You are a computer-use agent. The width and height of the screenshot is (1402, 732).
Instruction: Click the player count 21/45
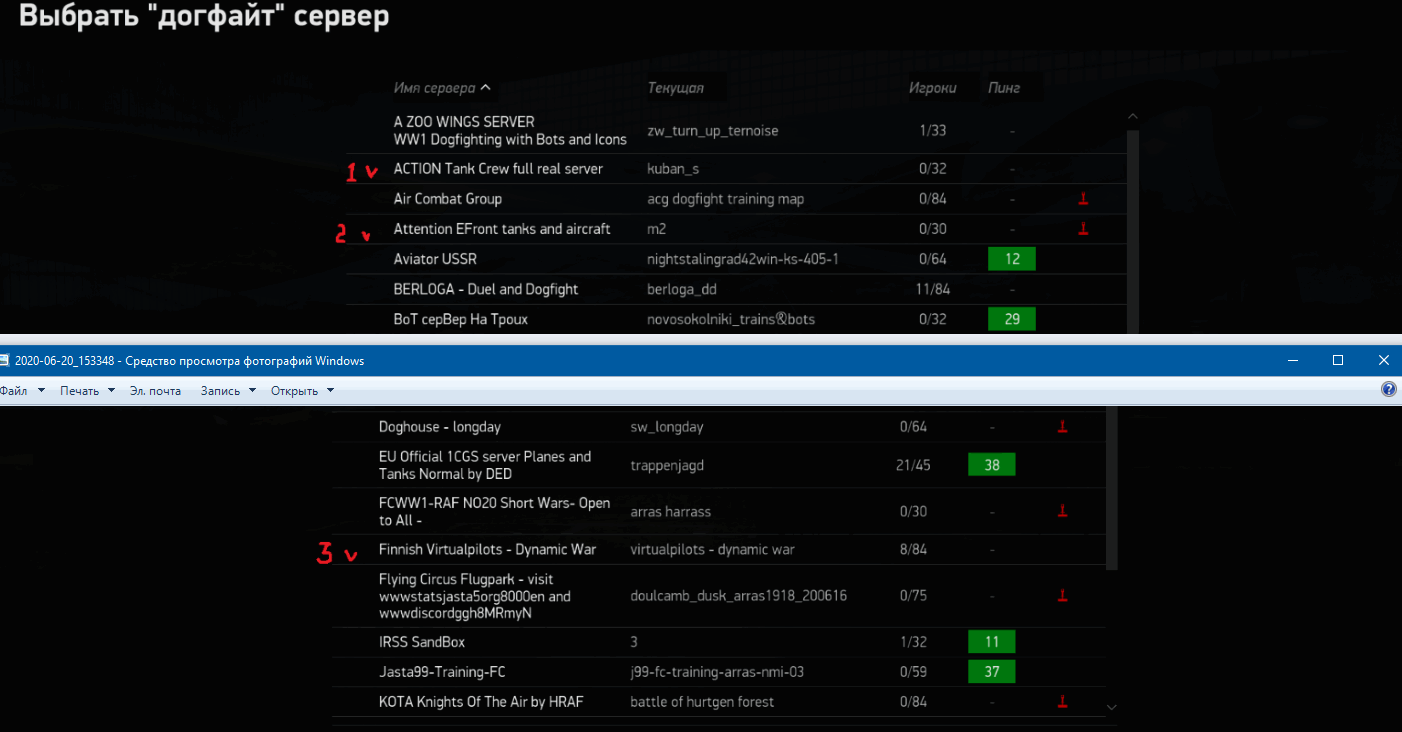(914, 465)
